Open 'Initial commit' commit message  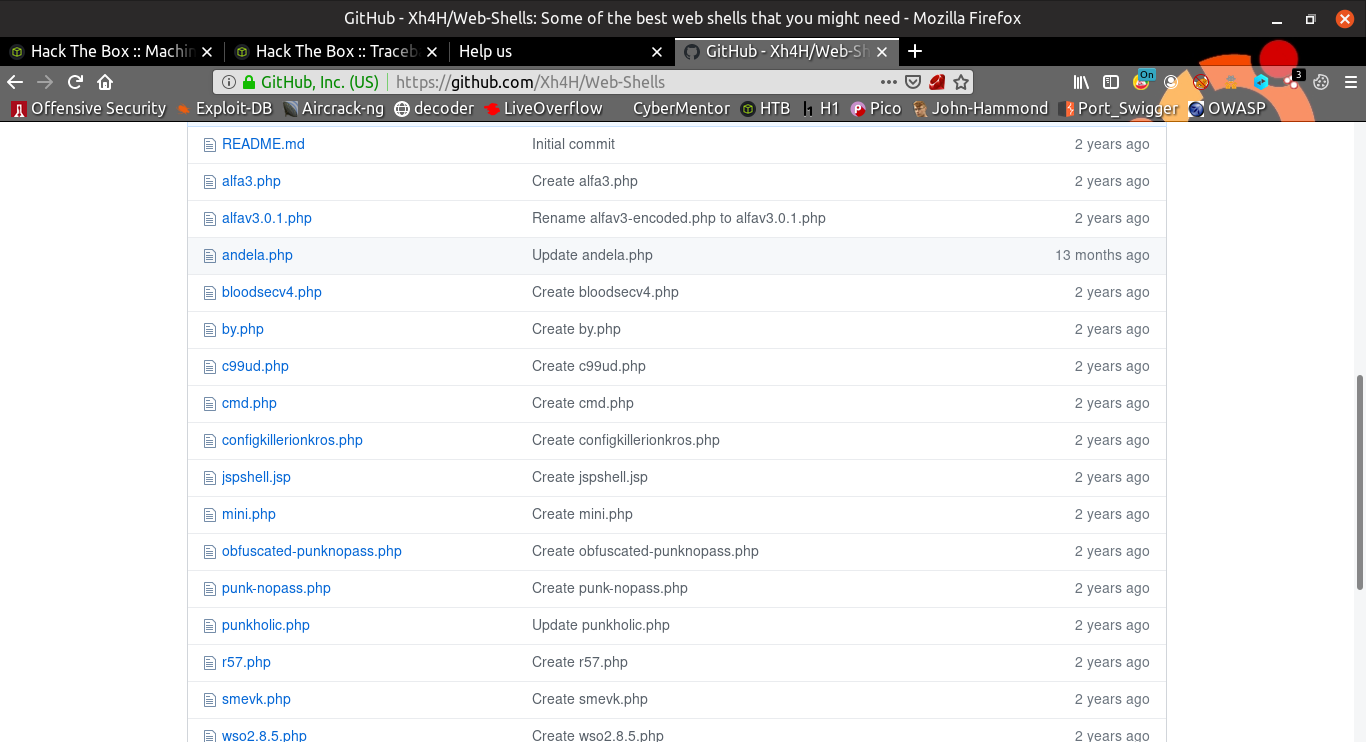pos(573,144)
